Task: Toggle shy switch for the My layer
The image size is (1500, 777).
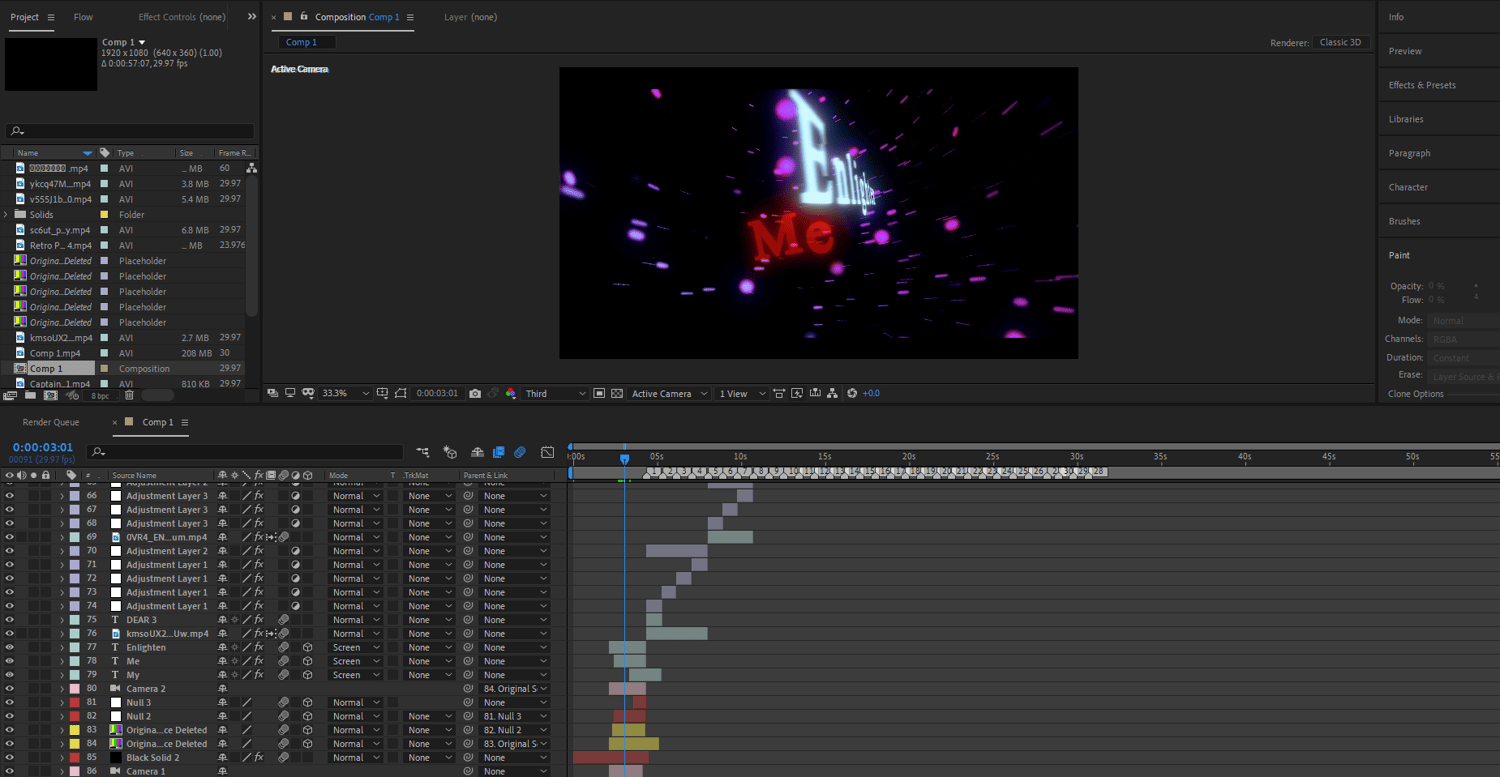Action: (x=223, y=675)
